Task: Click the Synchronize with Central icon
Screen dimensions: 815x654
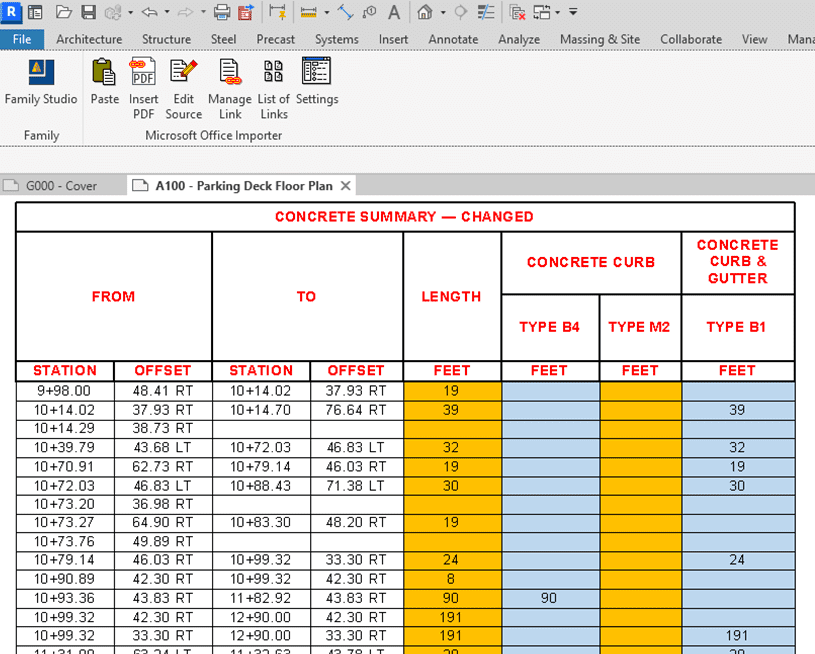Action: (x=113, y=12)
